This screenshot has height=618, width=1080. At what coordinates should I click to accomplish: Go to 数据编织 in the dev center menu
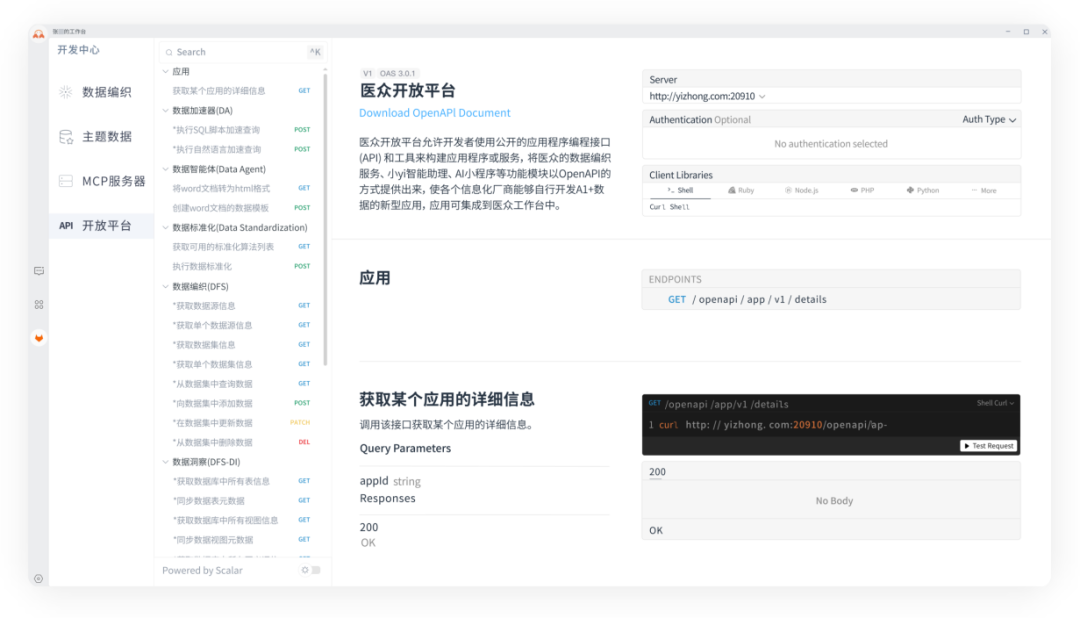click(101, 92)
